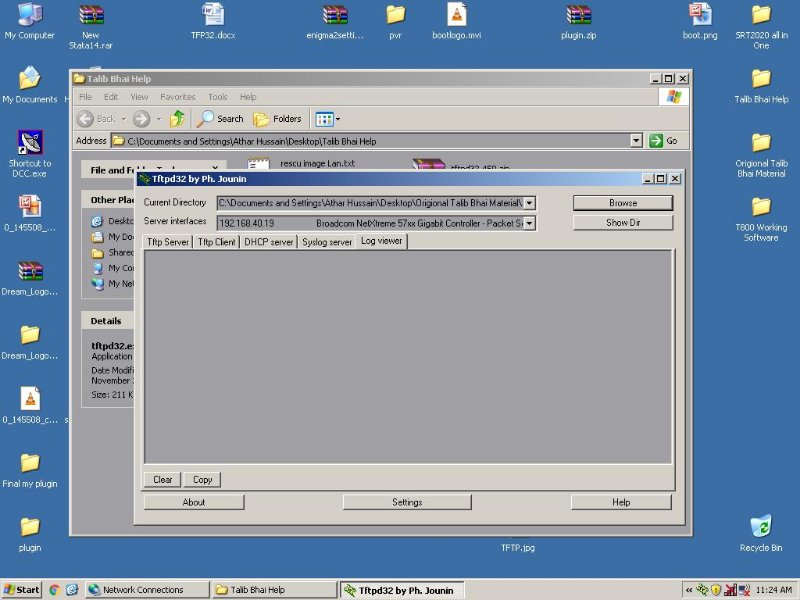
Task: Click the Go button beside address bar
Action: coord(663,141)
